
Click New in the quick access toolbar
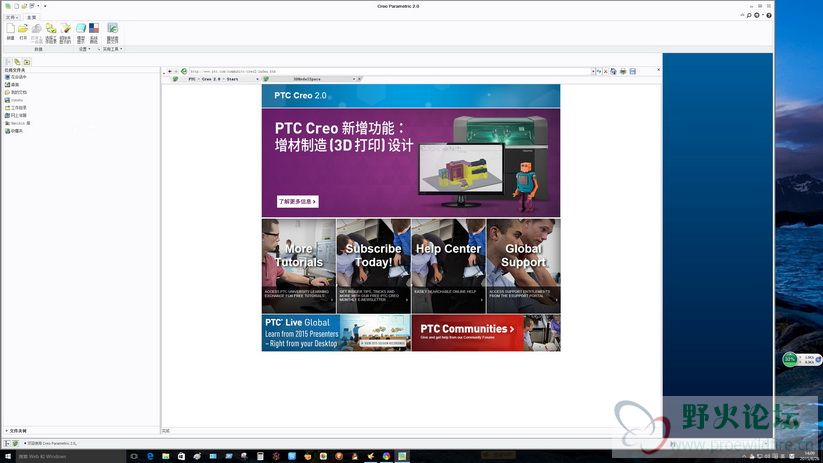click(16, 6)
